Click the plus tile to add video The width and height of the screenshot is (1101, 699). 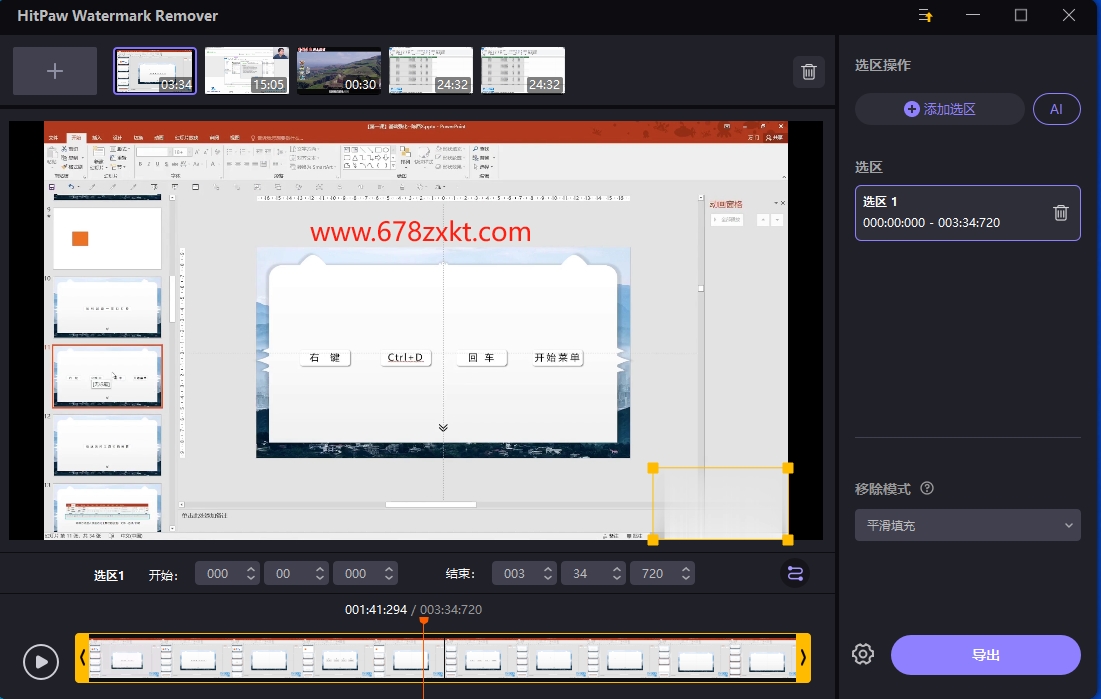[55, 71]
